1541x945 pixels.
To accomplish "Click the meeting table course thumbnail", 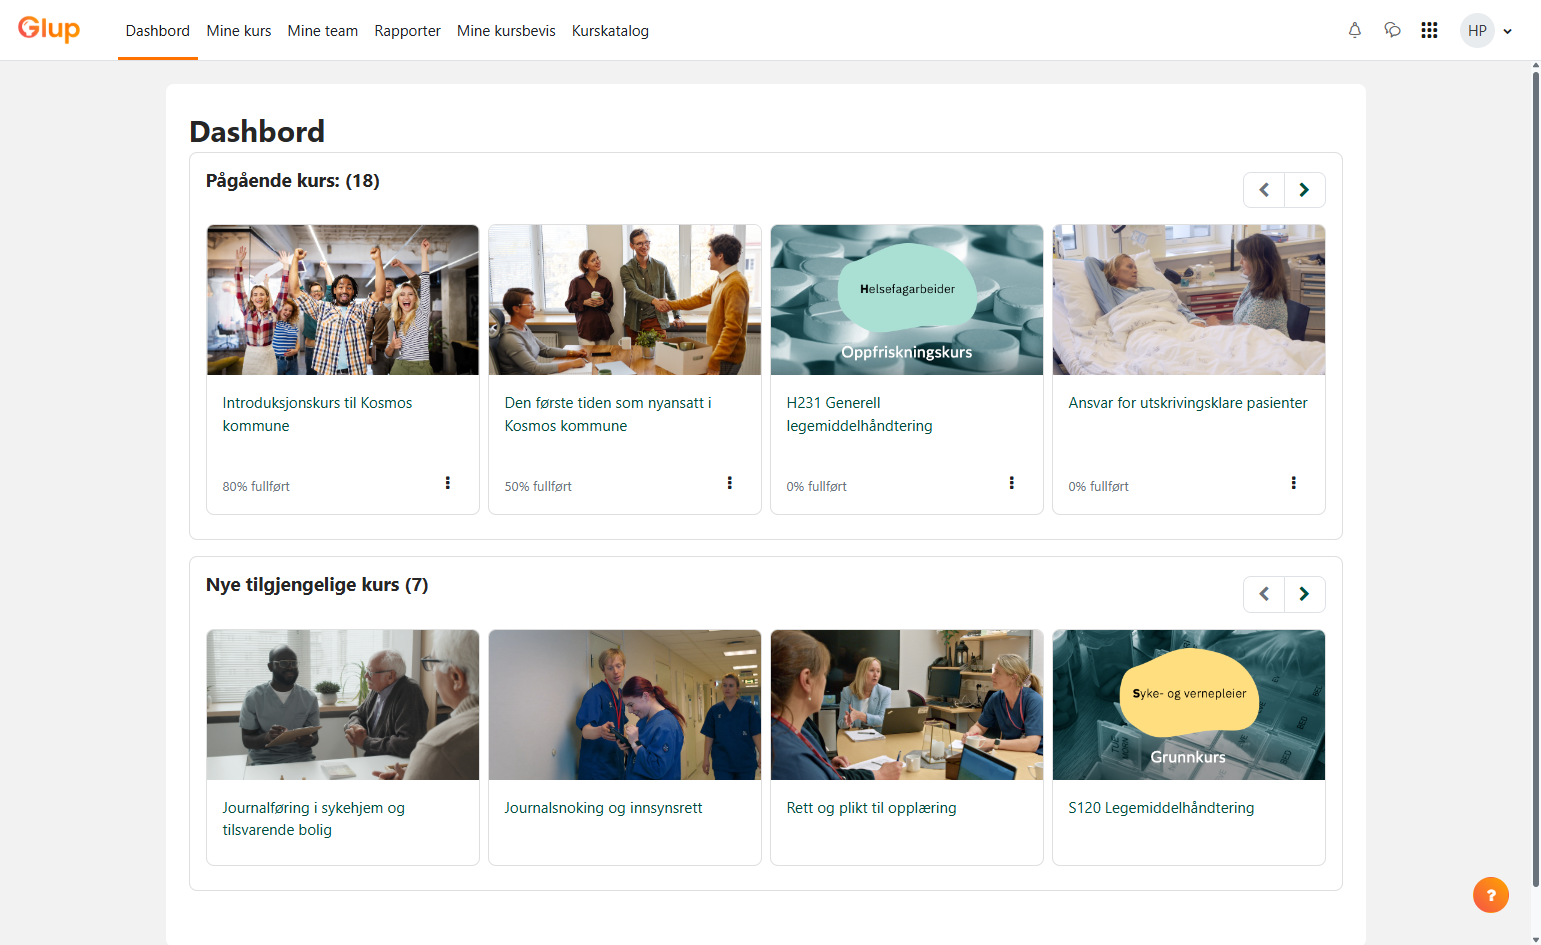I will click(x=907, y=705).
